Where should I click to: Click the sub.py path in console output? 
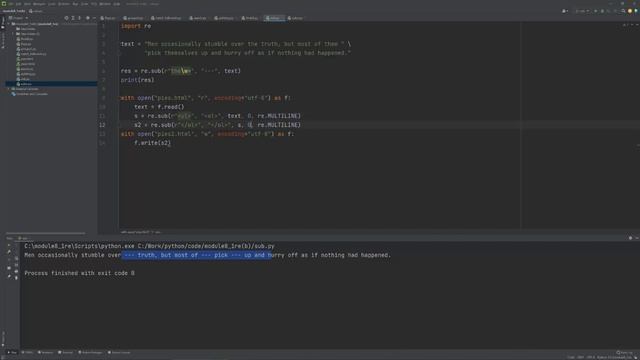206,246
